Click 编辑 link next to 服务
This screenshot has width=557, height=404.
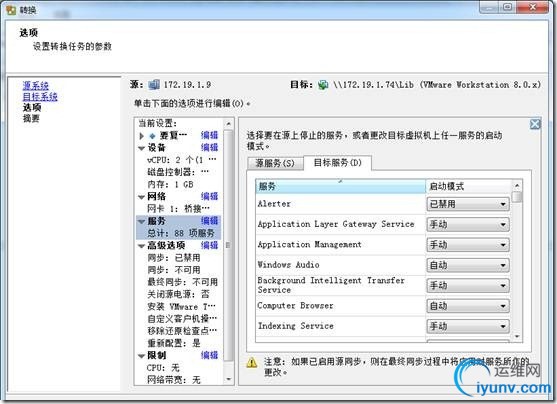tap(209, 221)
